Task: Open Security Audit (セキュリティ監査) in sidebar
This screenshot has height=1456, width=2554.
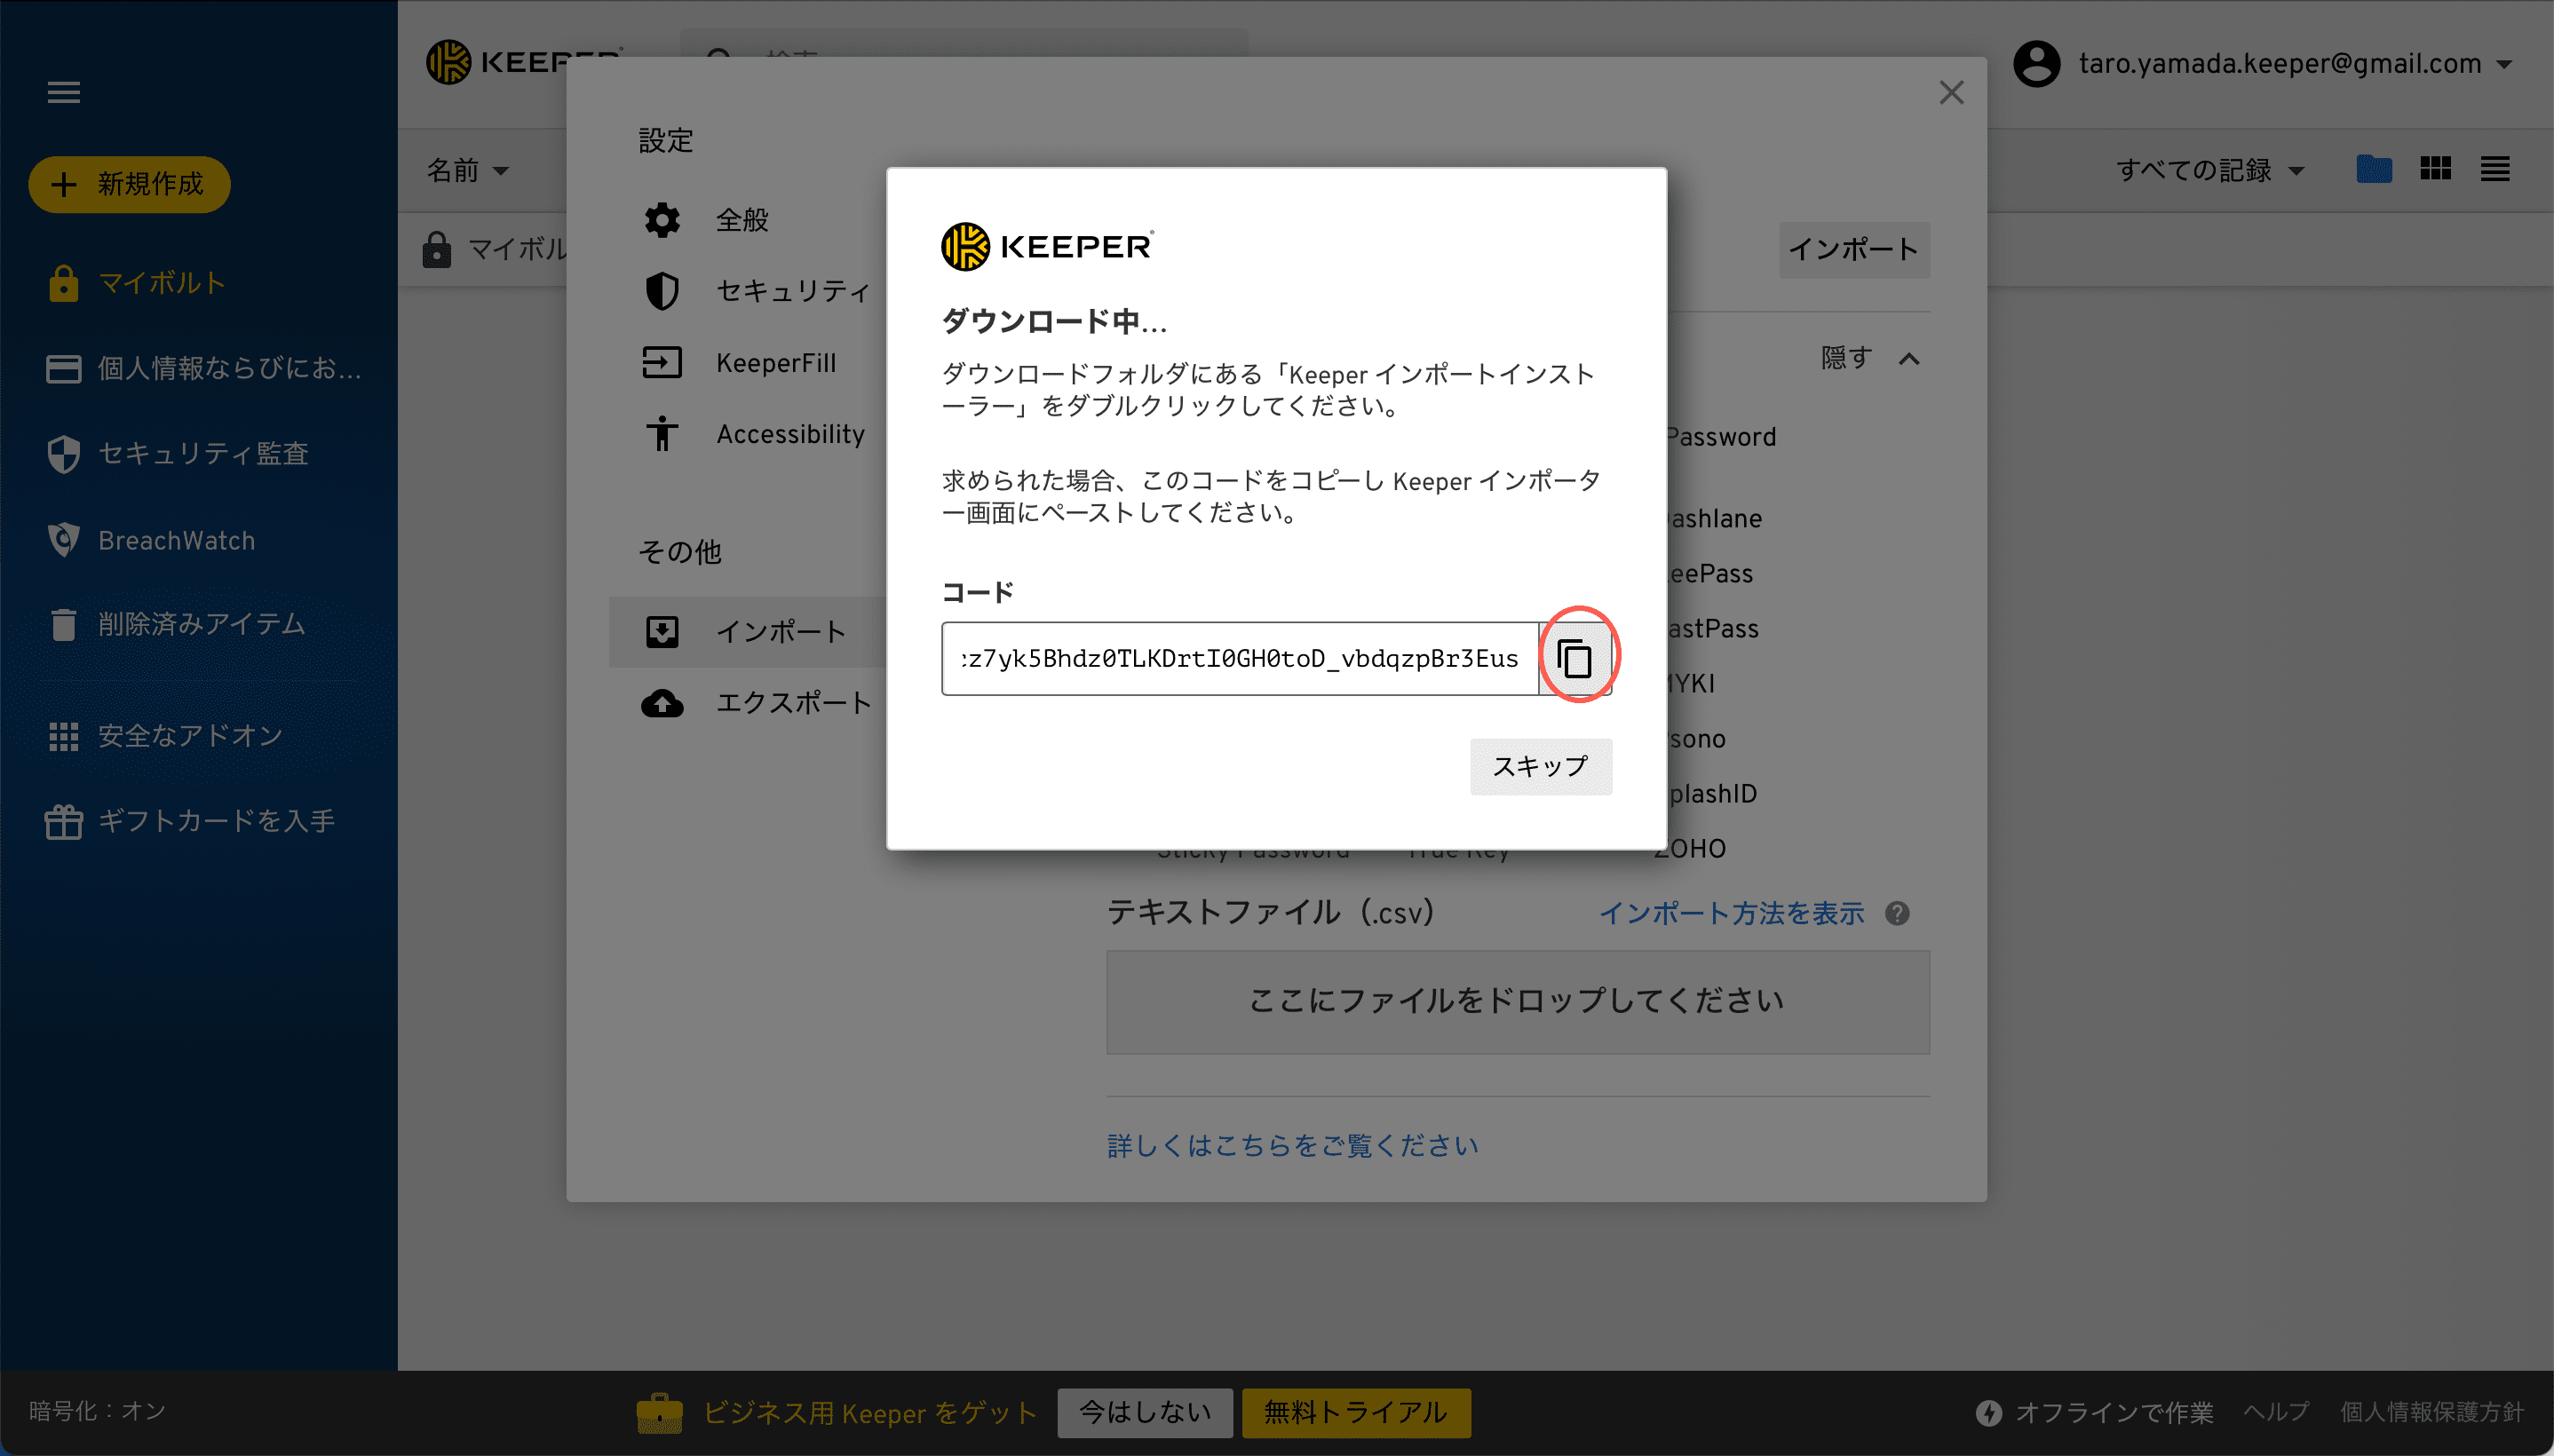Action: pos(202,453)
